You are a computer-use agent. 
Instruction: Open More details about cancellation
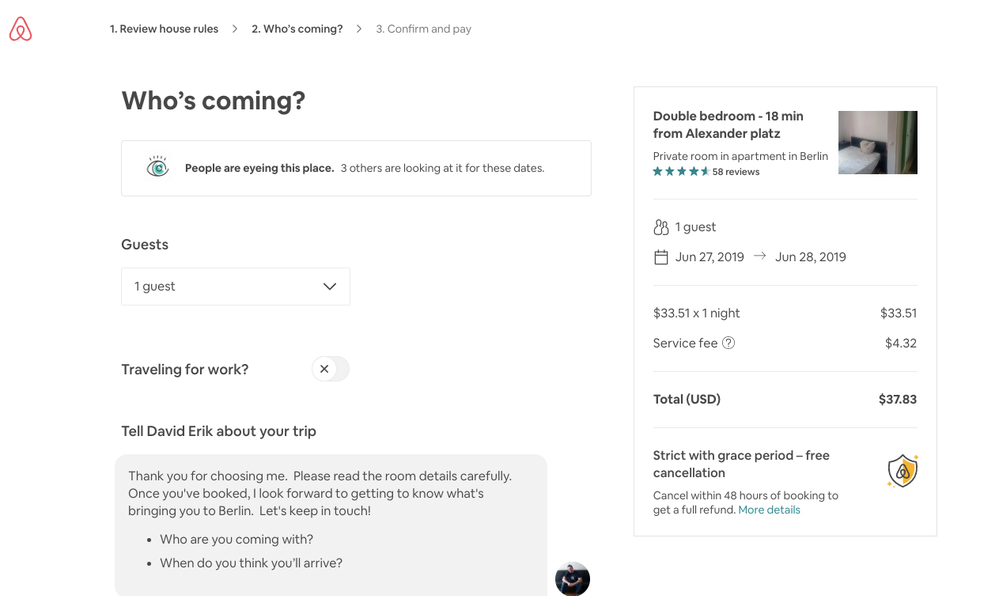(768, 509)
